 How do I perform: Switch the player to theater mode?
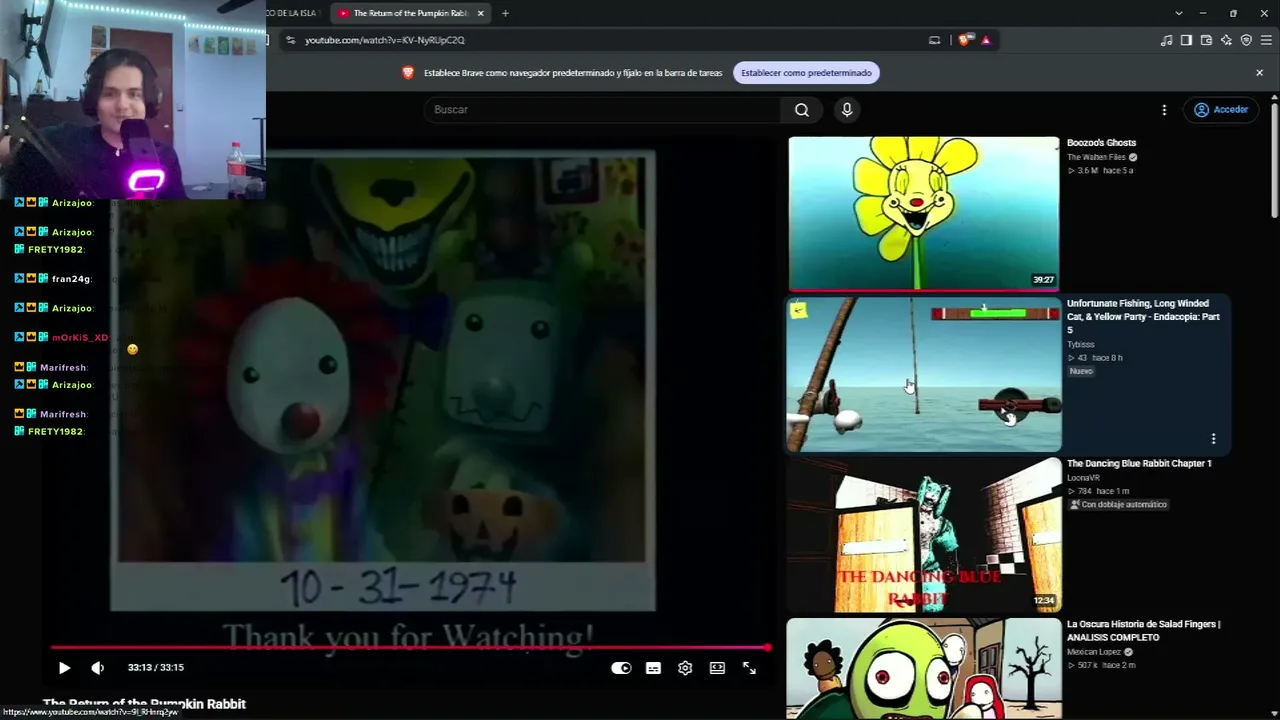[717, 668]
